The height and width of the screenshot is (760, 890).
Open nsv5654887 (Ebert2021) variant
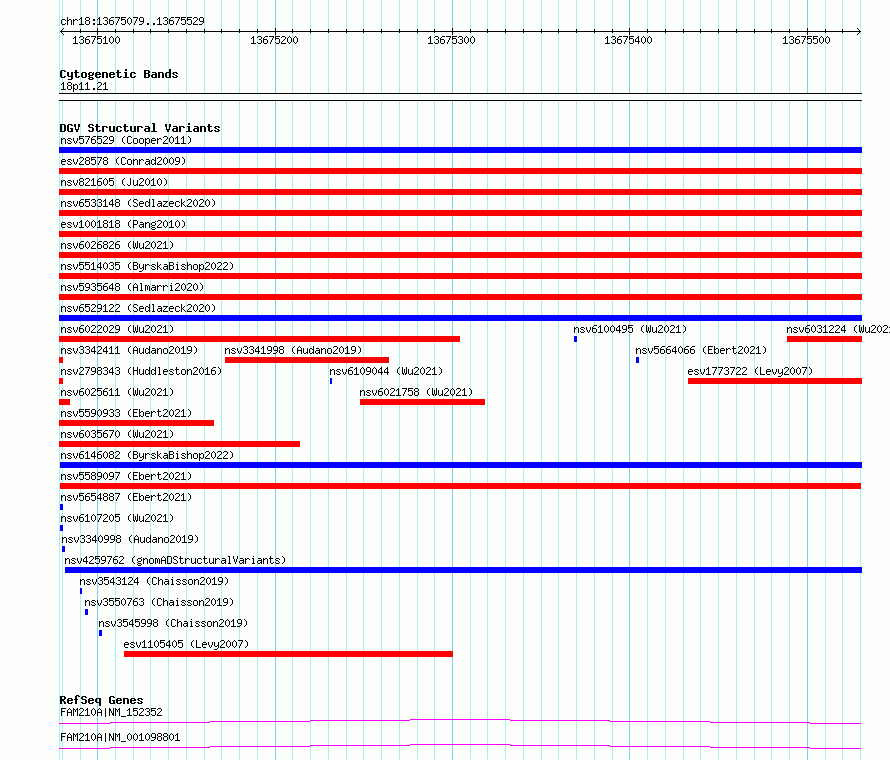click(x=126, y=497)
